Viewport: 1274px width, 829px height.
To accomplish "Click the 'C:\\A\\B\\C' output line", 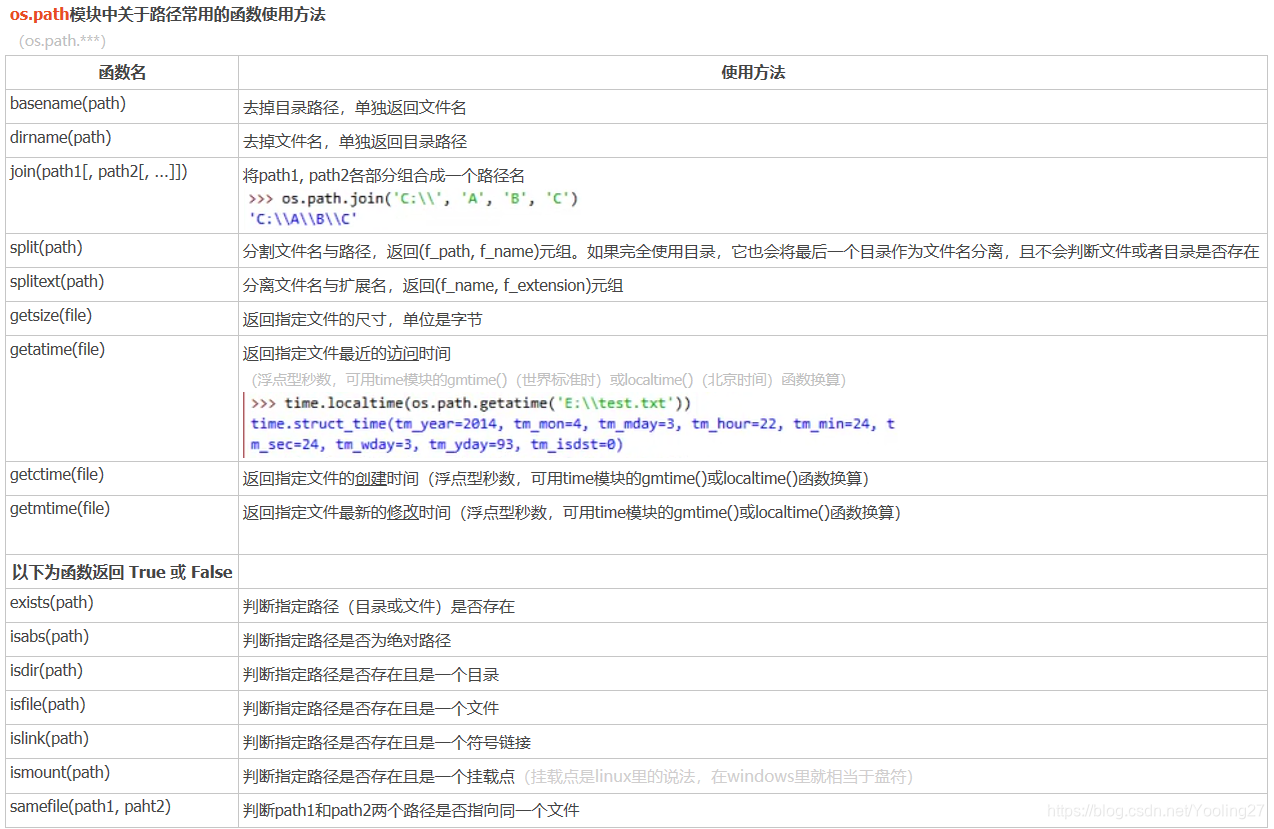I will click(x=303, y=218).
